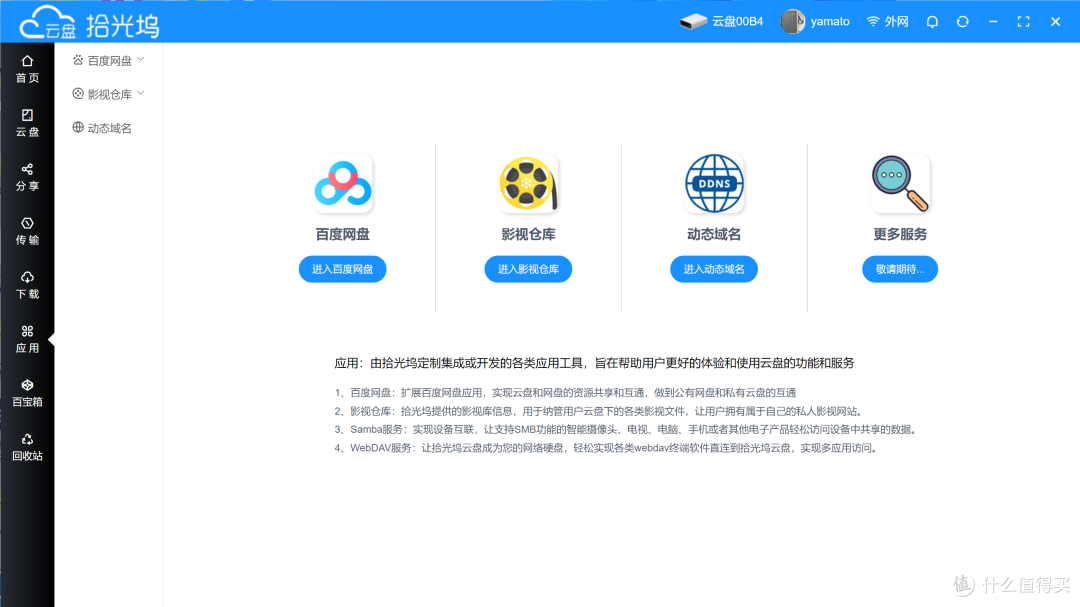1080x607 pixels.
Task: Close the 拾光坞 window
Action: pos(1055,21)
